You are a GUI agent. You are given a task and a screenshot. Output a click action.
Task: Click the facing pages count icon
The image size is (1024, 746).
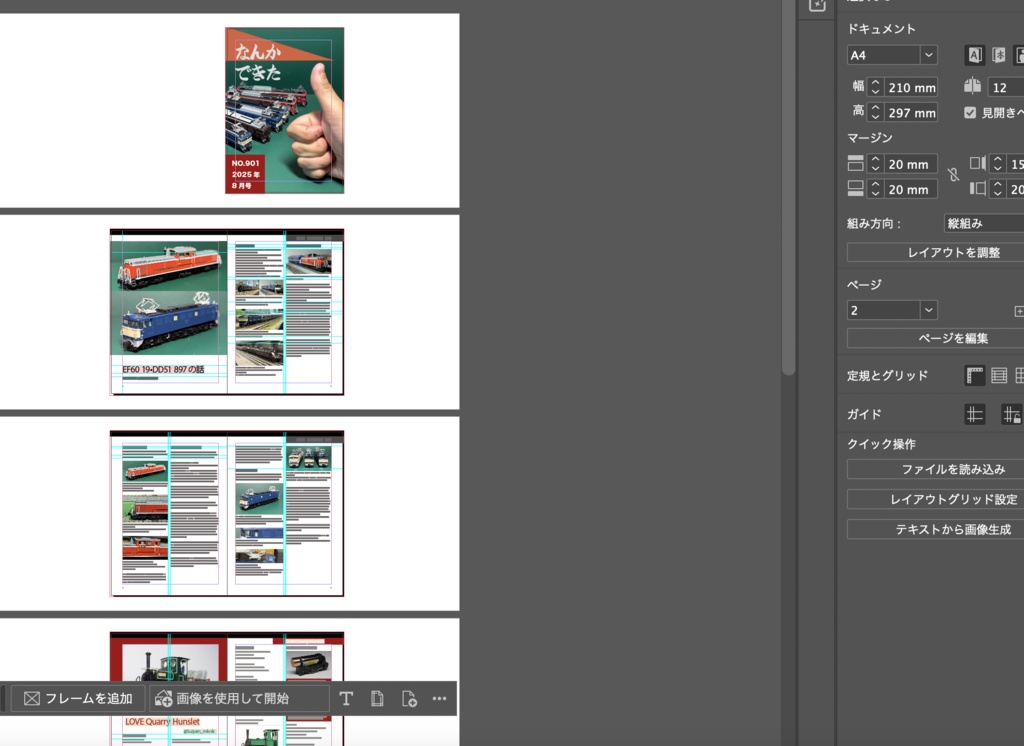[972, 86]
